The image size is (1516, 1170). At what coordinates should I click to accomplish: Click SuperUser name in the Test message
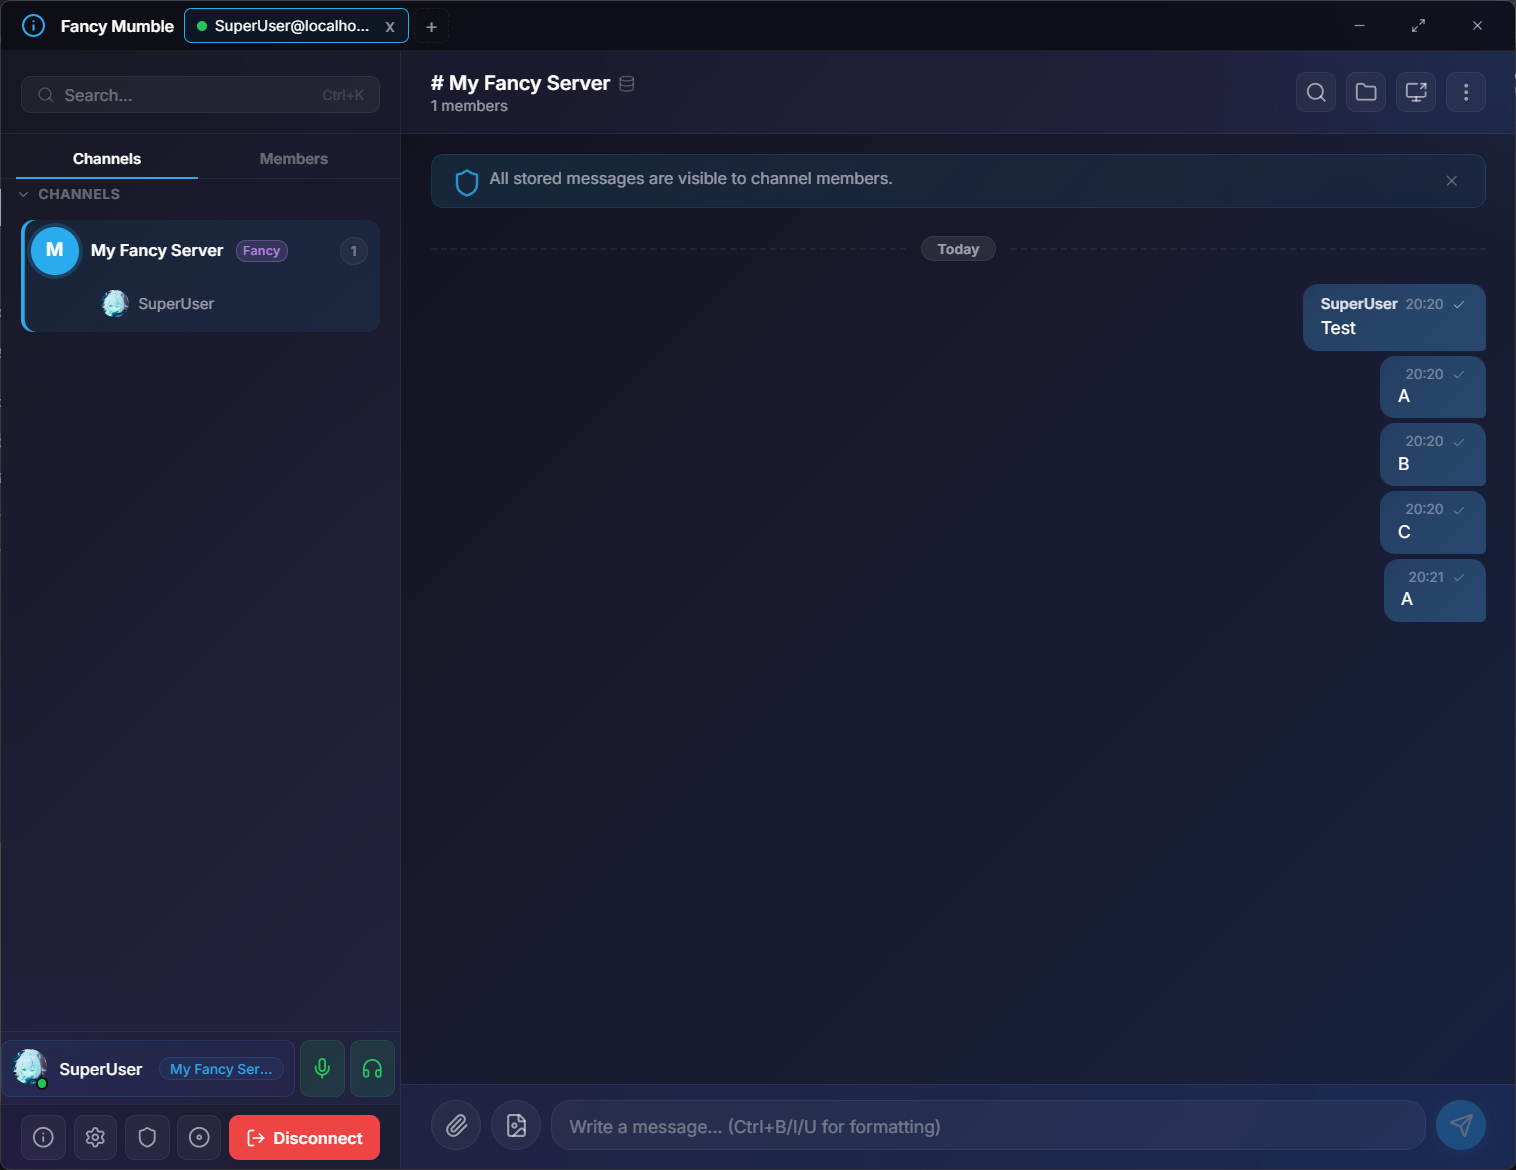[1359, 304]
